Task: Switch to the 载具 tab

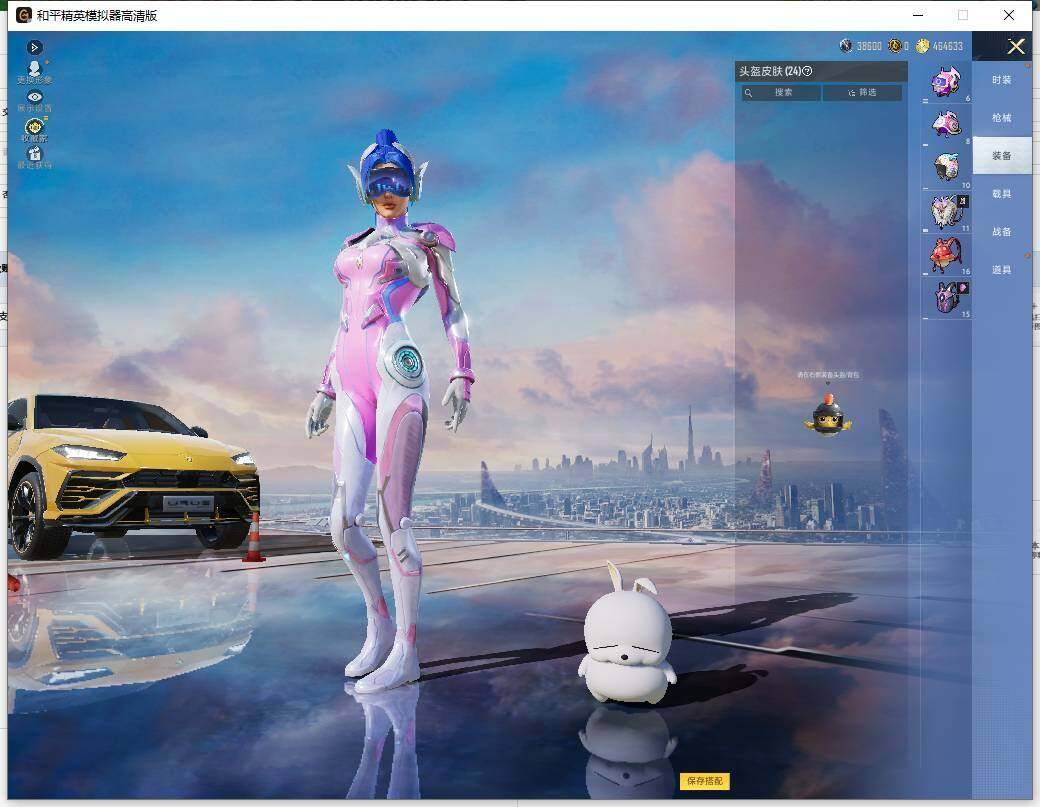Action: [x=1002, y=194]
